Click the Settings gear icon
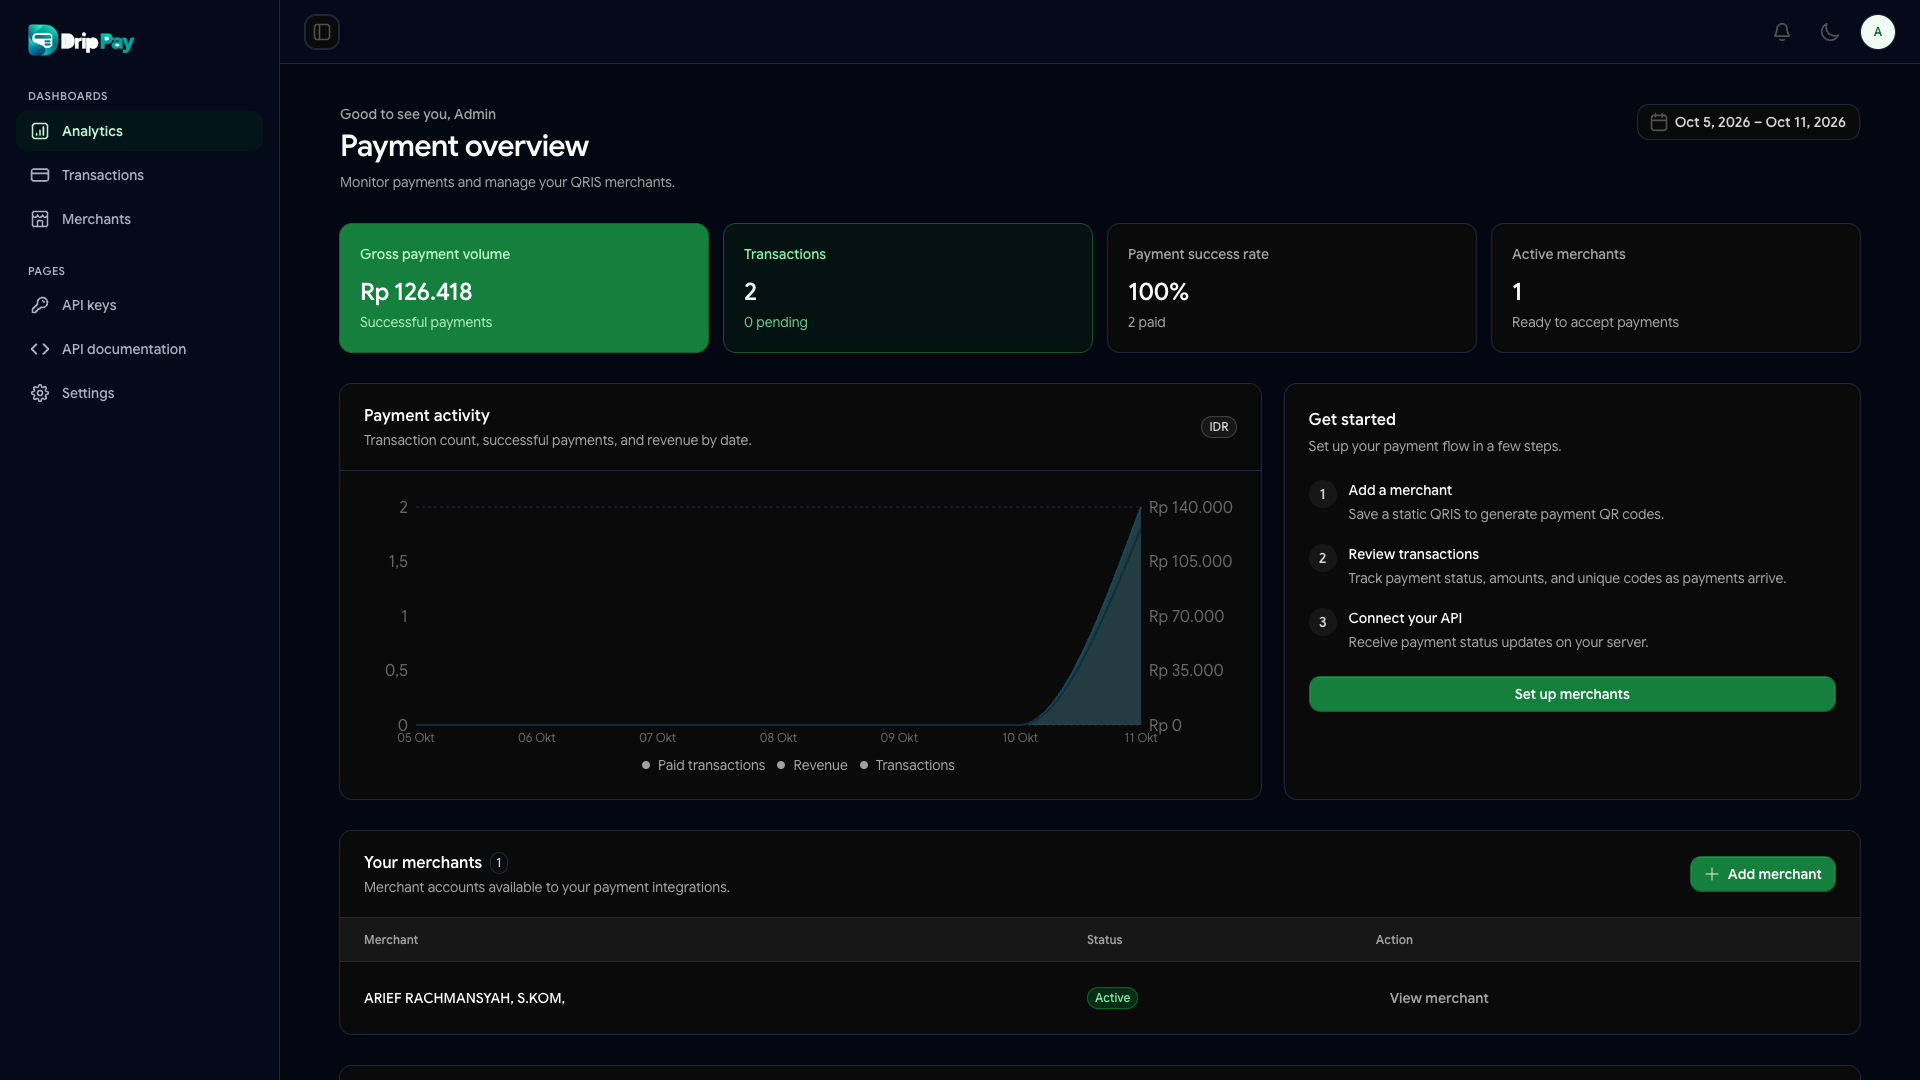Image resolution: width=1920 pixels, height=1080 pixels. pos(40,393)
